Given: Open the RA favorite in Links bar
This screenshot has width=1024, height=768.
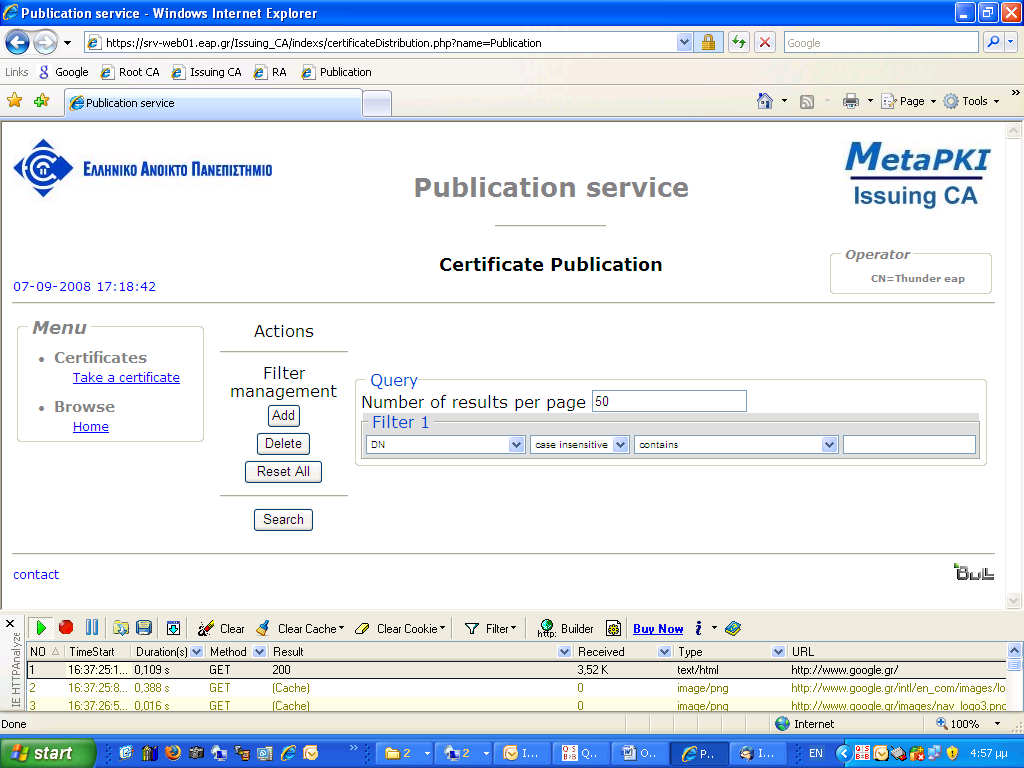Looking at the screenshot, I should click(270, 72).
